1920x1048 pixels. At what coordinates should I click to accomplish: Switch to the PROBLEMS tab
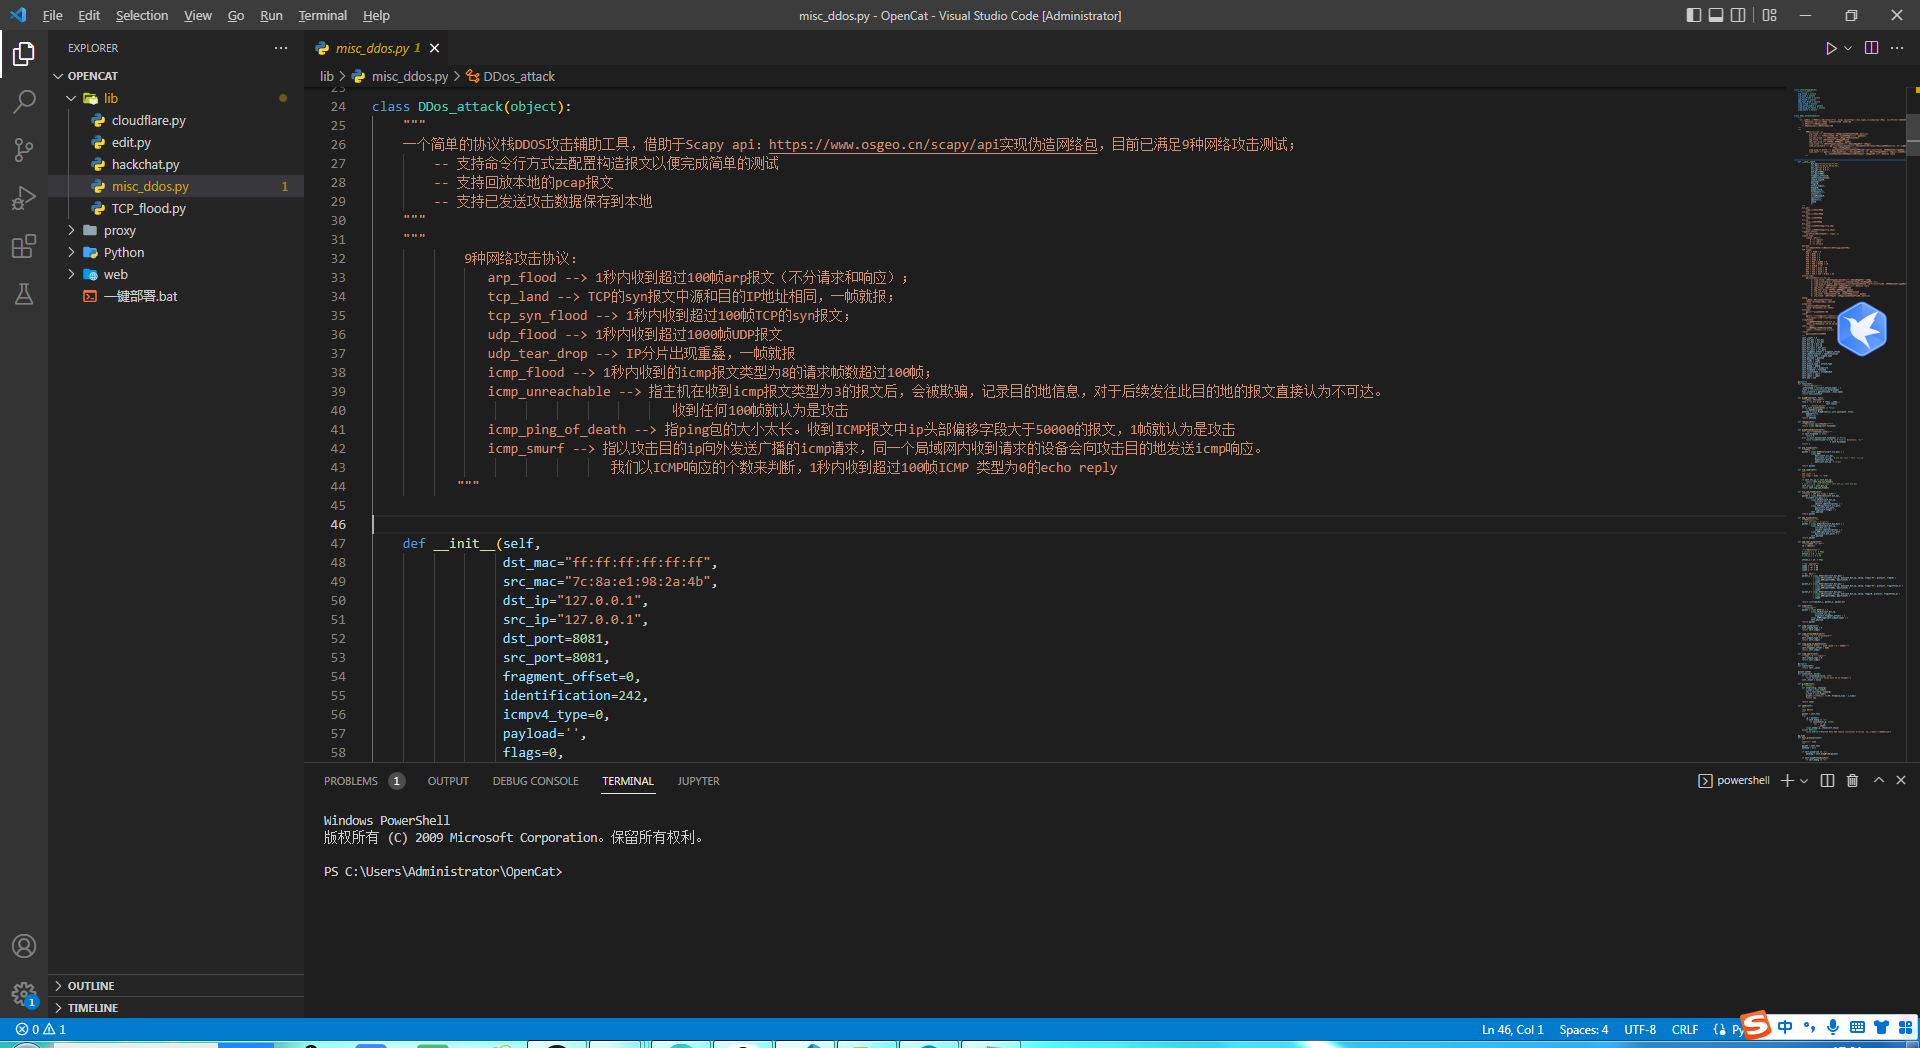(351, 781)
